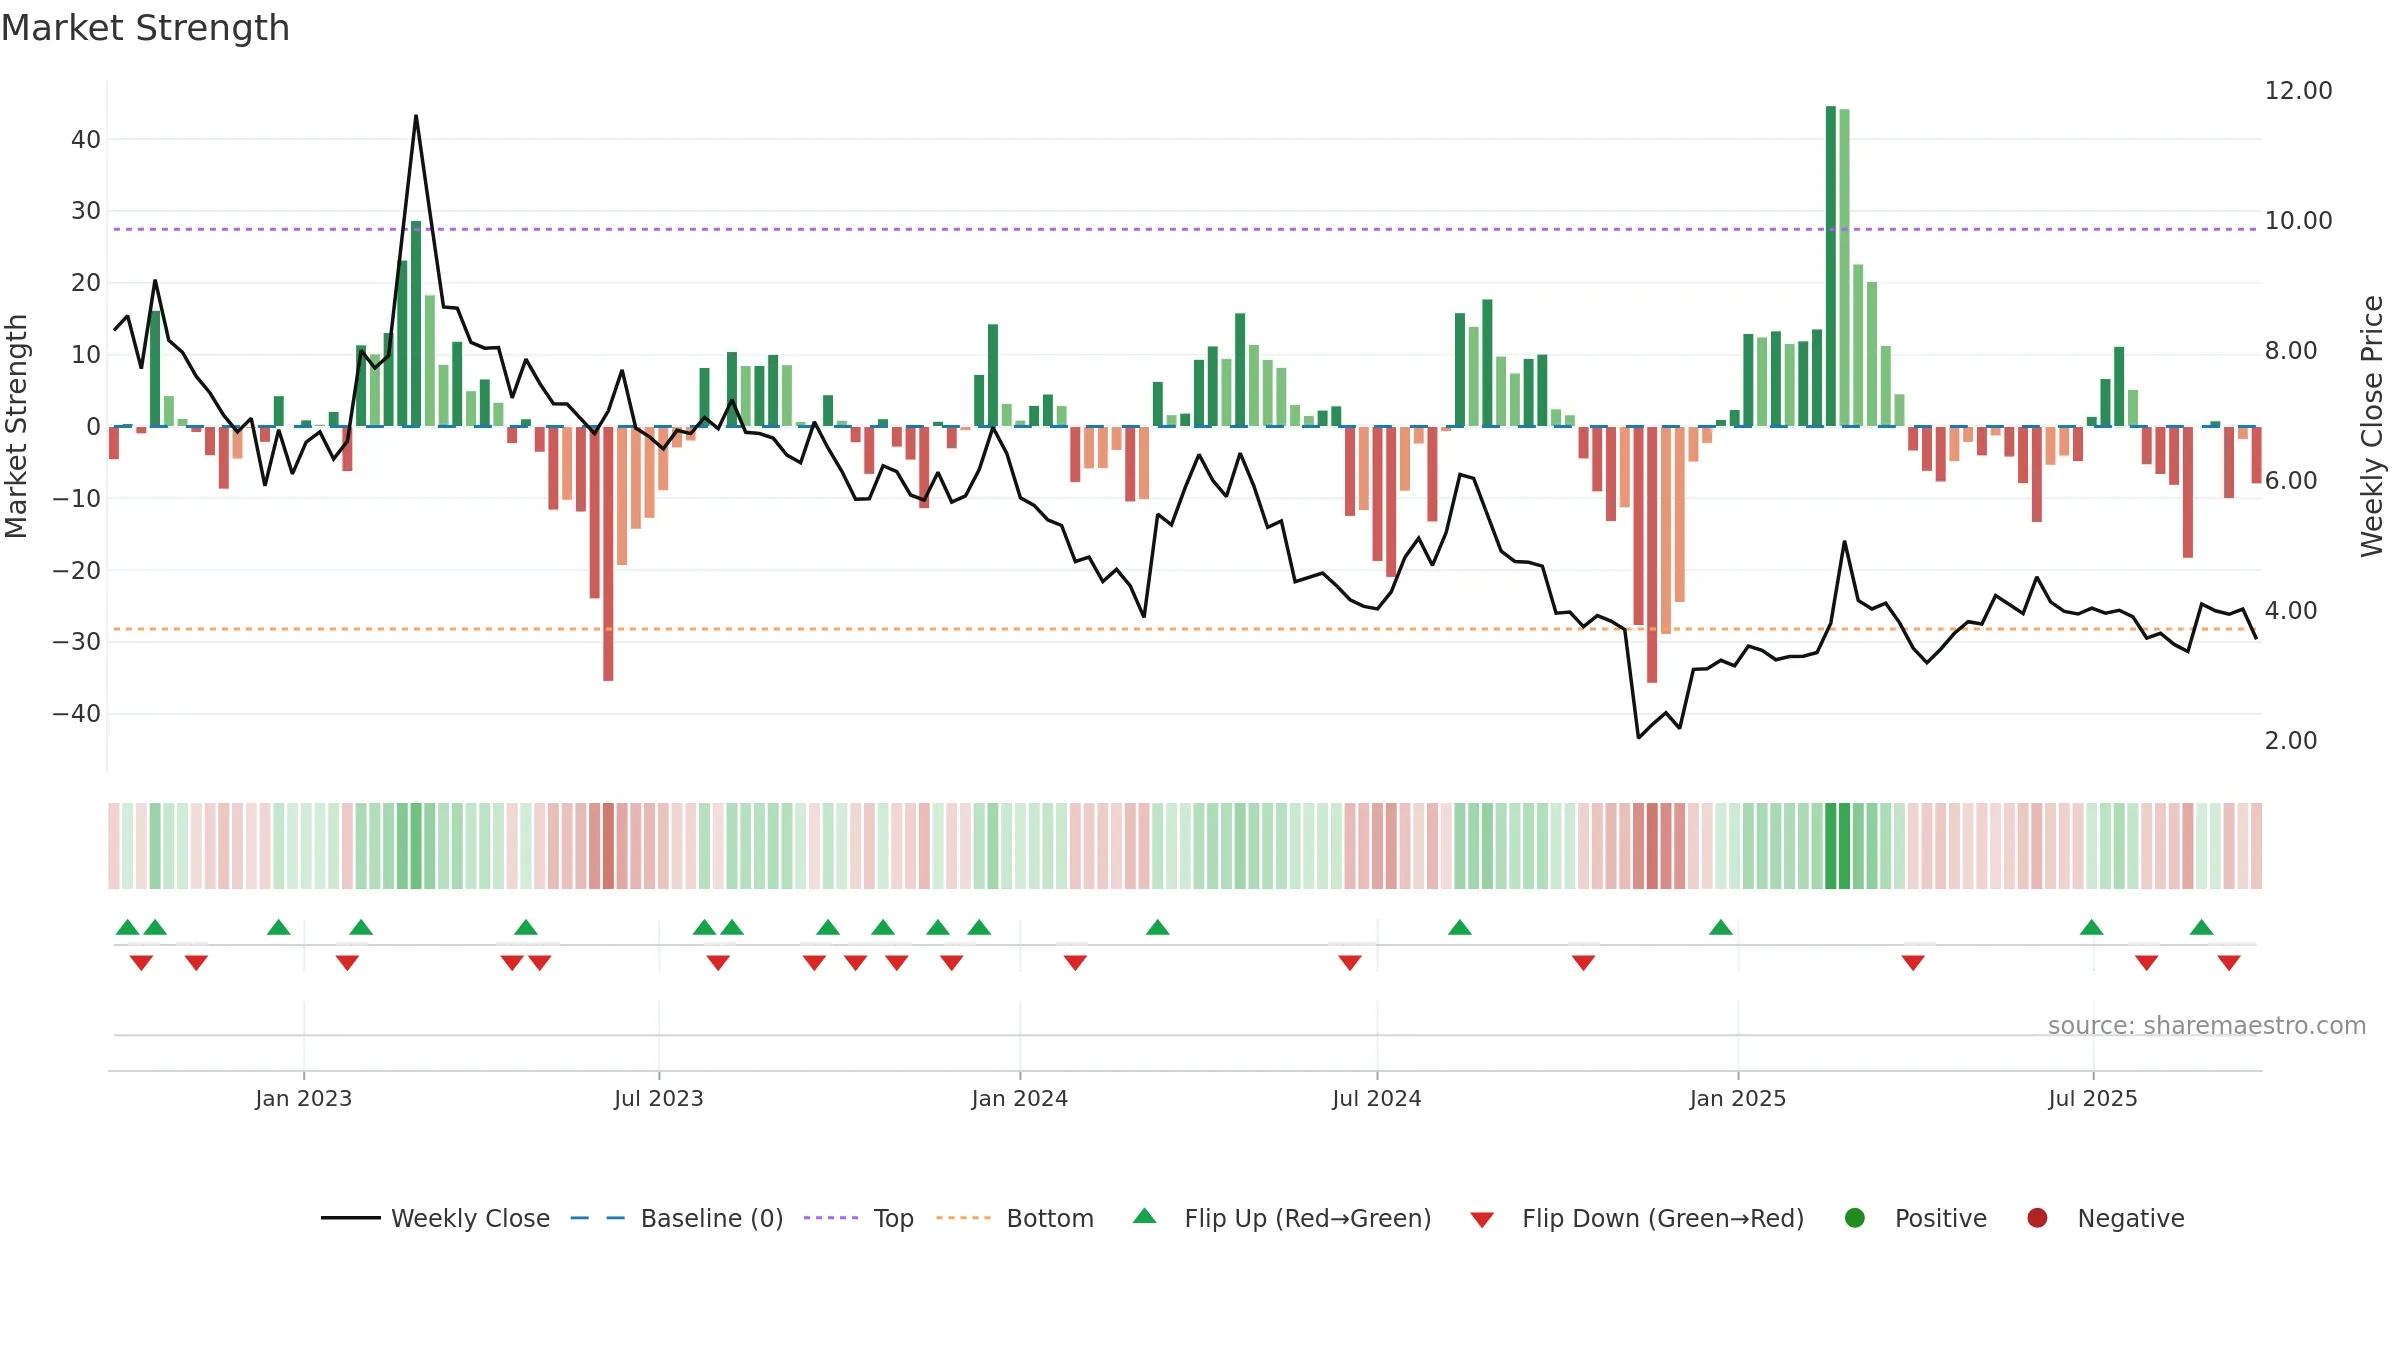
Task: Select the Jan 2023 x-axis label
Action: (303, 1098)
